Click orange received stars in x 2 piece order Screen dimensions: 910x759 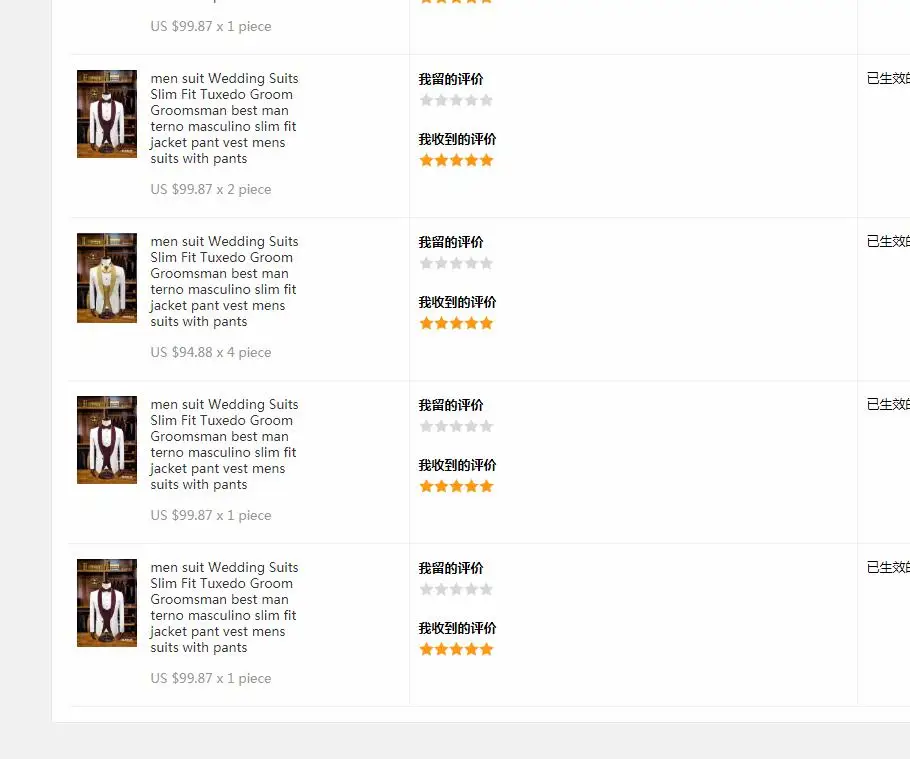(456, 160)
